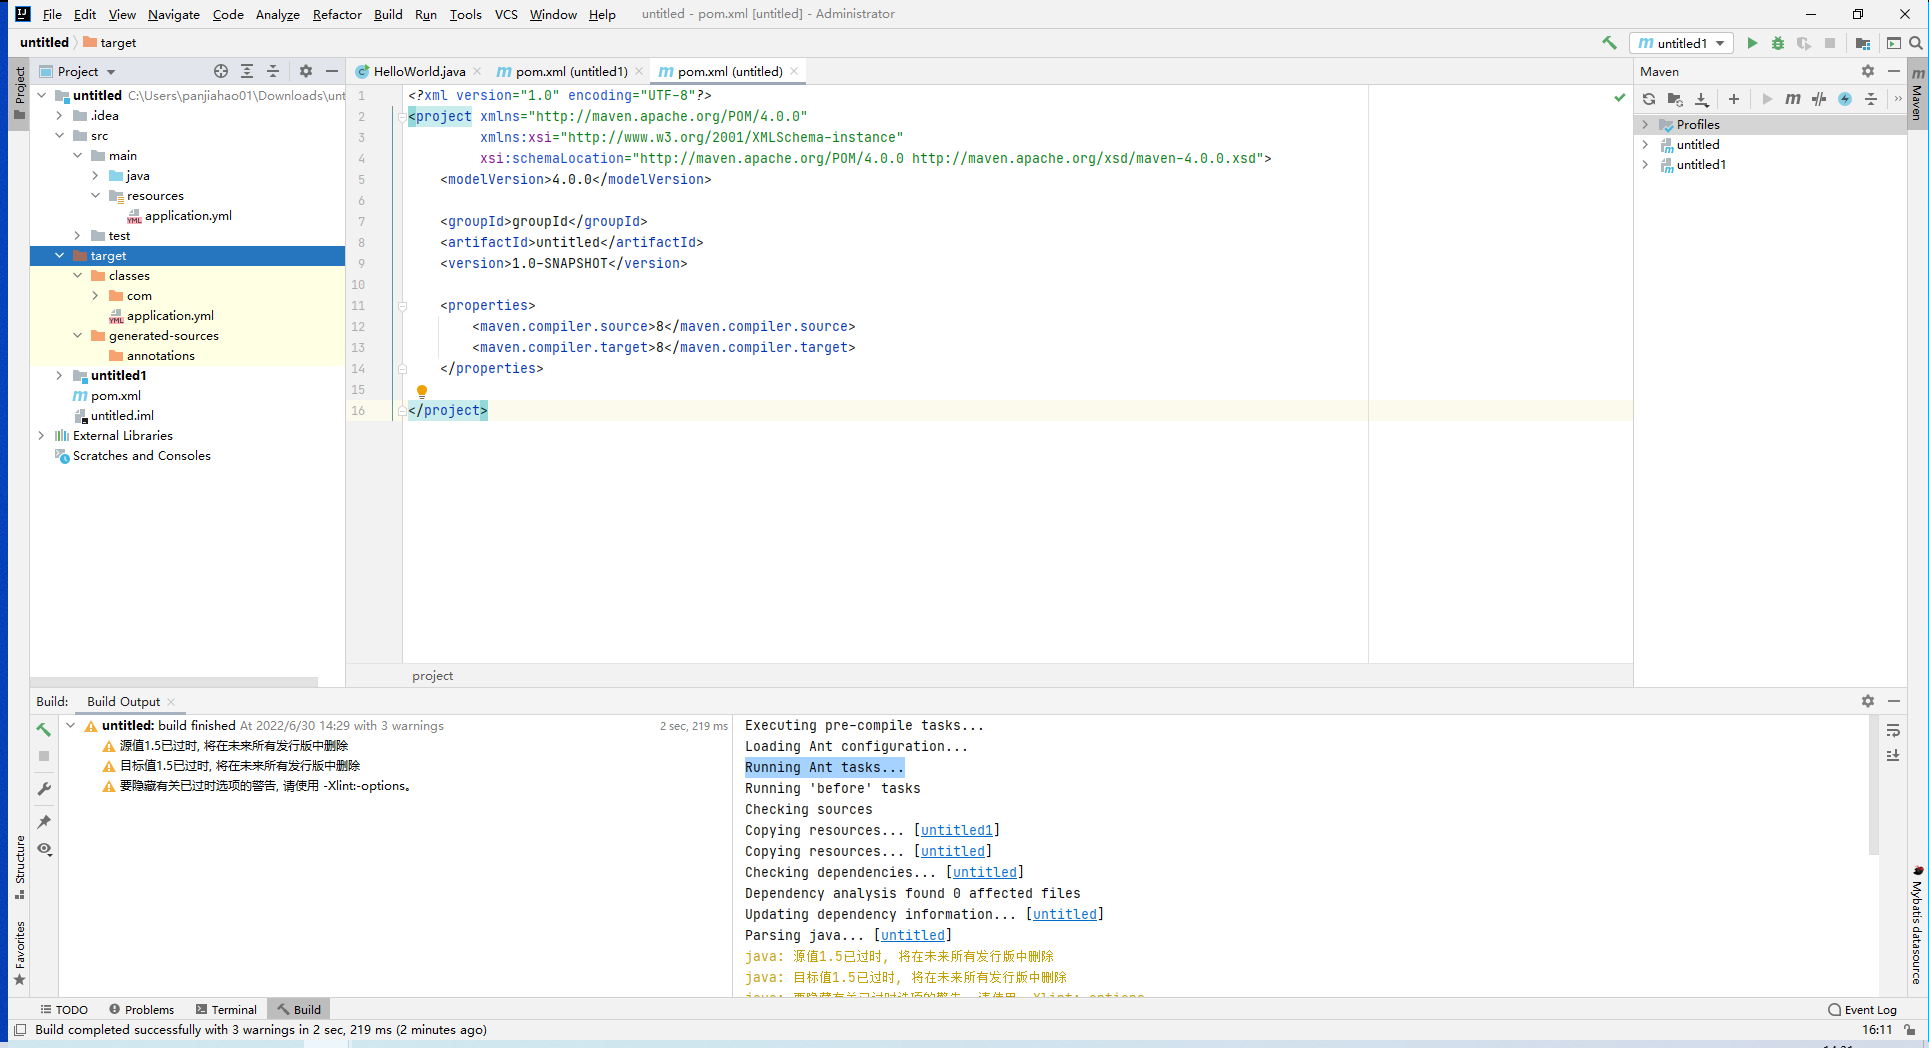Toggle Maven offline mode
Image resolution: width=1929 pixels, height=1048 pixels.
tap(1819, 99)
